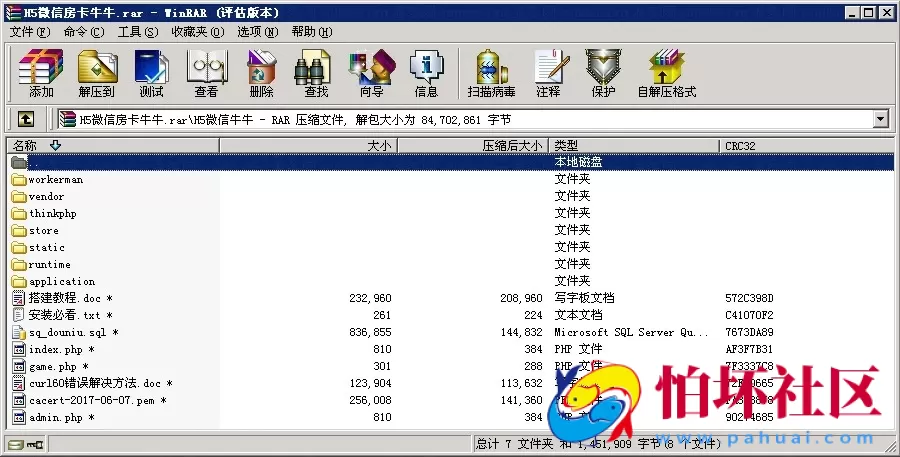This screenshot has height=457, width=900.
Task: Click the 保护 (Protect) shield icon
Action: (x=603, y=73)
